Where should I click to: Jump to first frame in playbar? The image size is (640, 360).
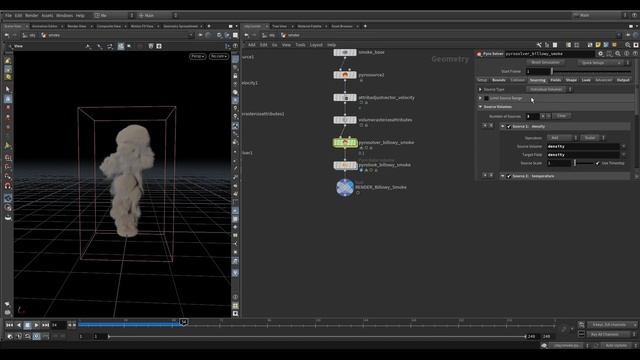pyautogui.click(x=9, y=325)
